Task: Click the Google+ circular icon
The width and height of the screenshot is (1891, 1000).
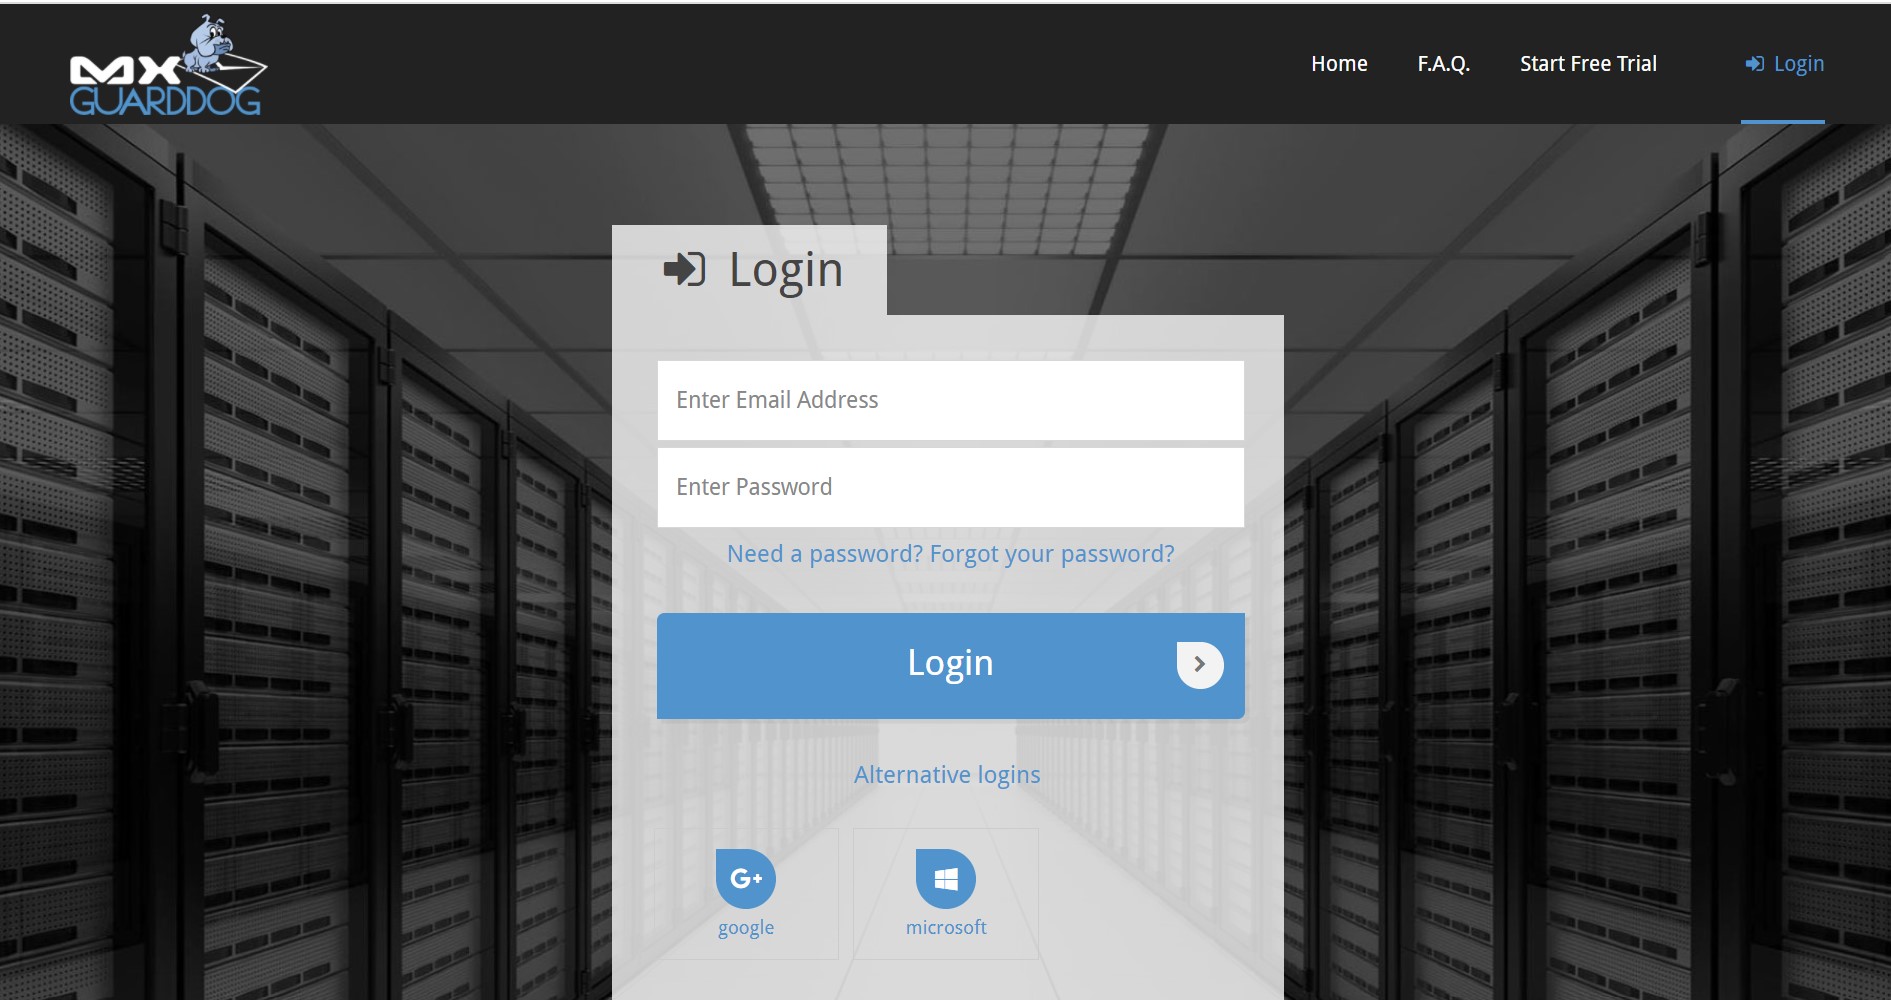Action: (746, 878)
